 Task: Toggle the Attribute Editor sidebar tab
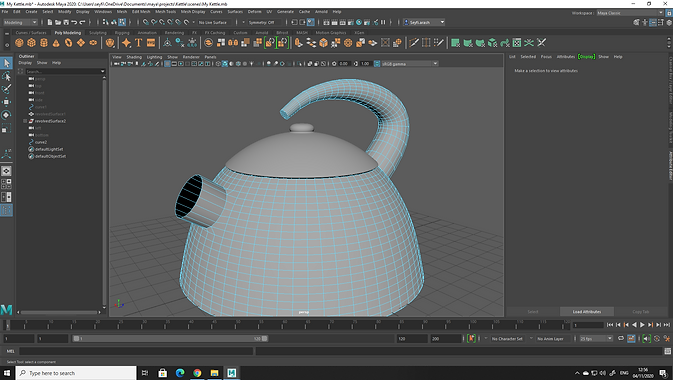point(670,165)
